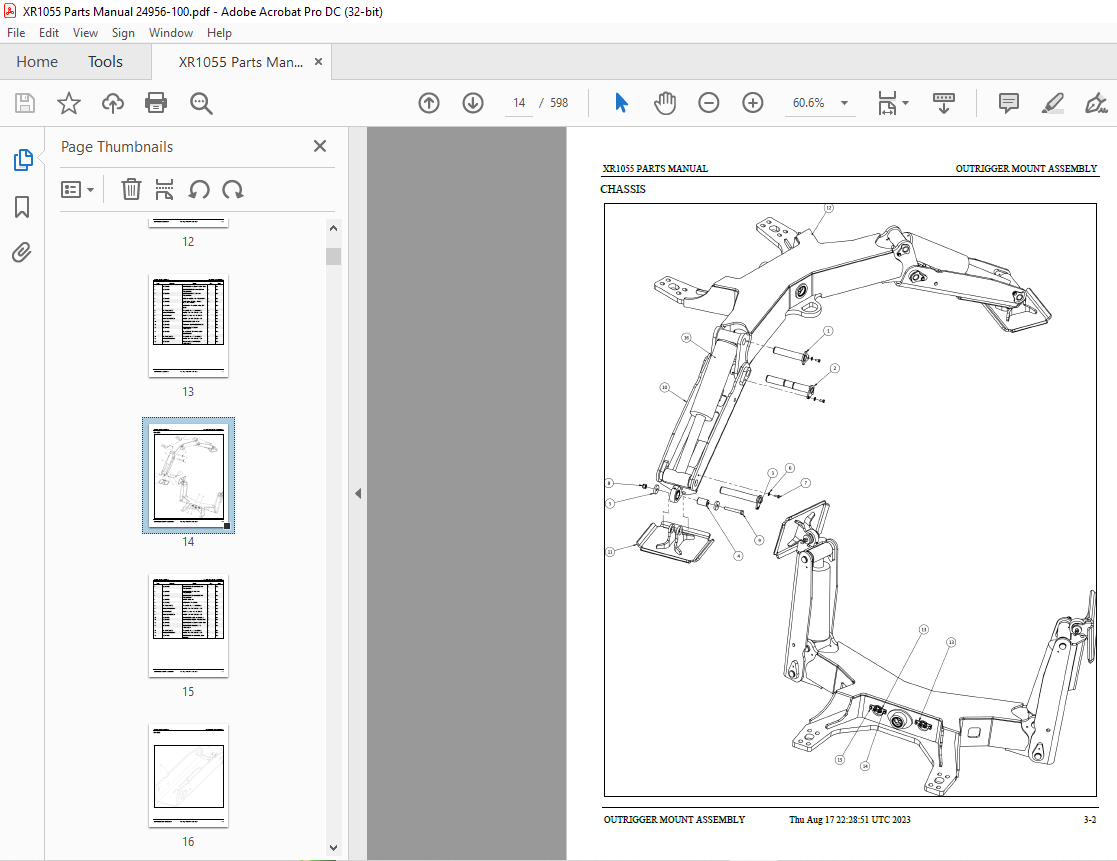Collapse the navigation pane with arrow
1117x861 pixels.
358,494
